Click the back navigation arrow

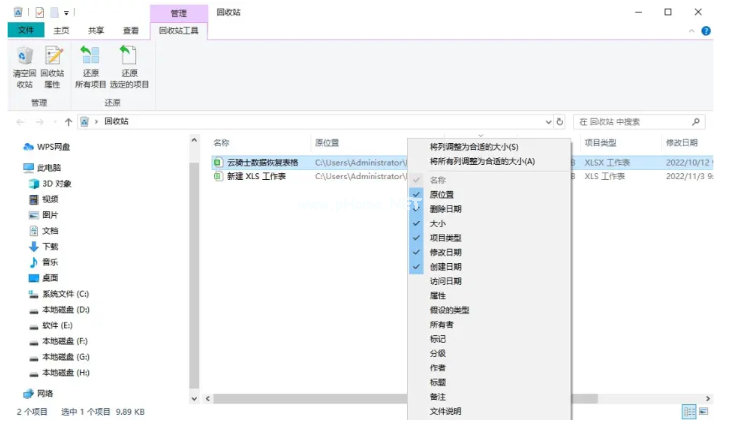pos(20,122)
